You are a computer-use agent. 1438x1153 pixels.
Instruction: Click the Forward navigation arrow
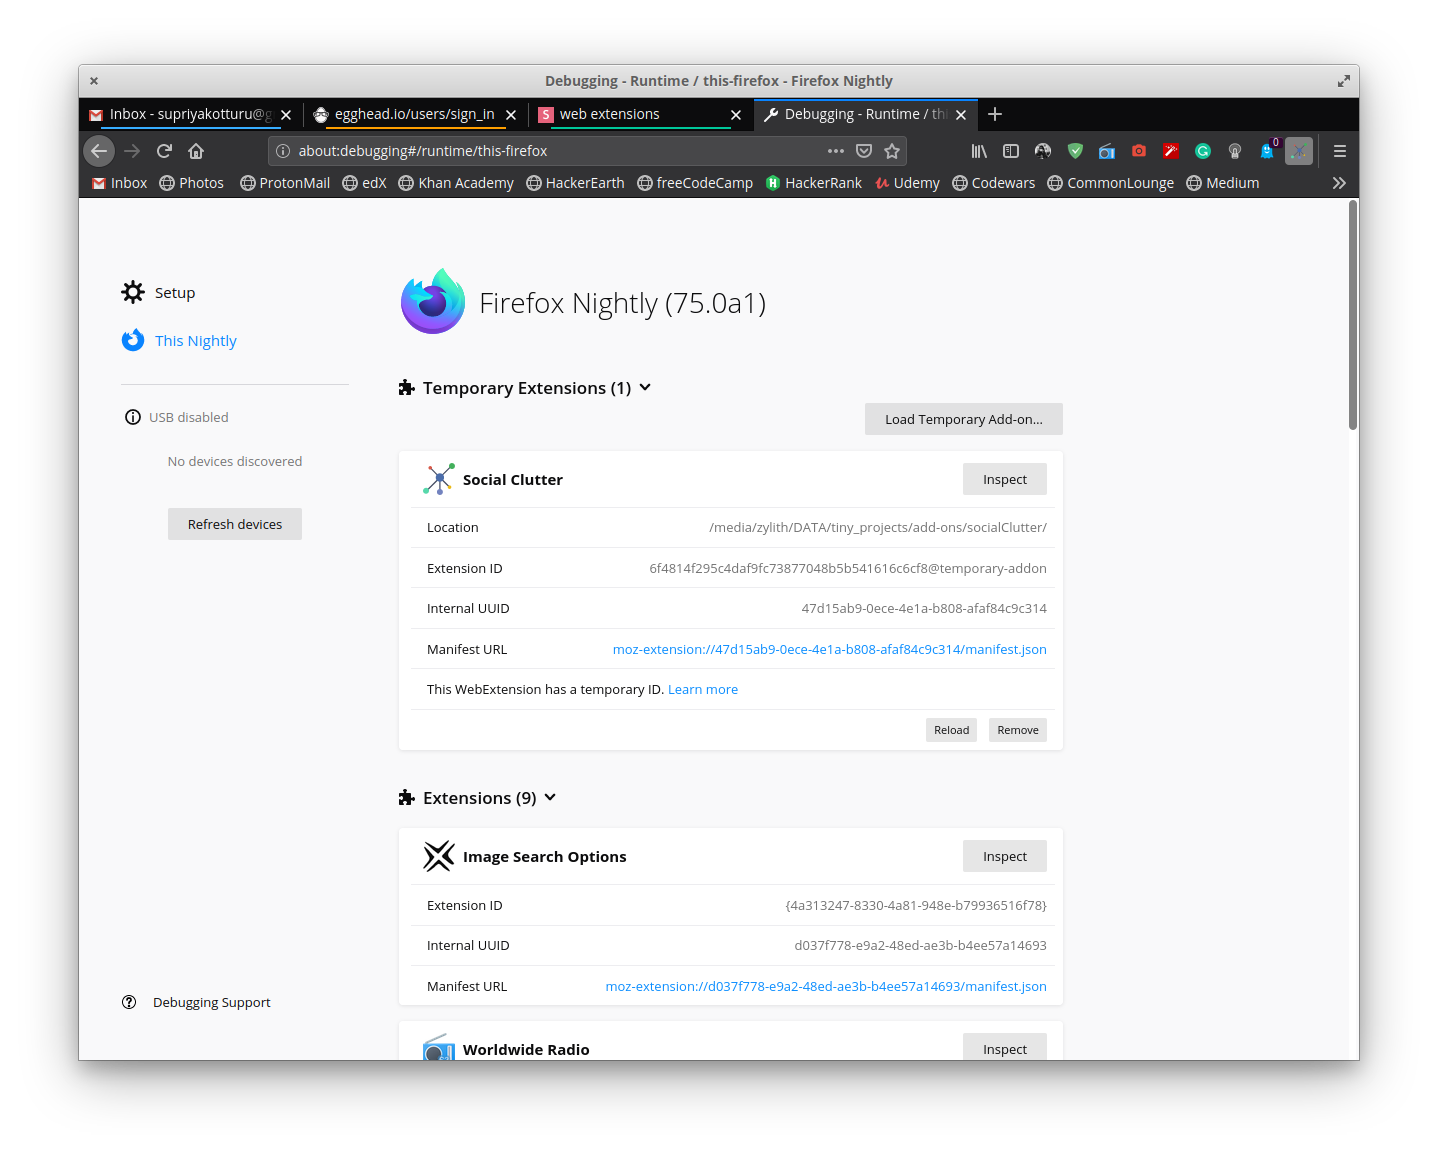(132, 151)
